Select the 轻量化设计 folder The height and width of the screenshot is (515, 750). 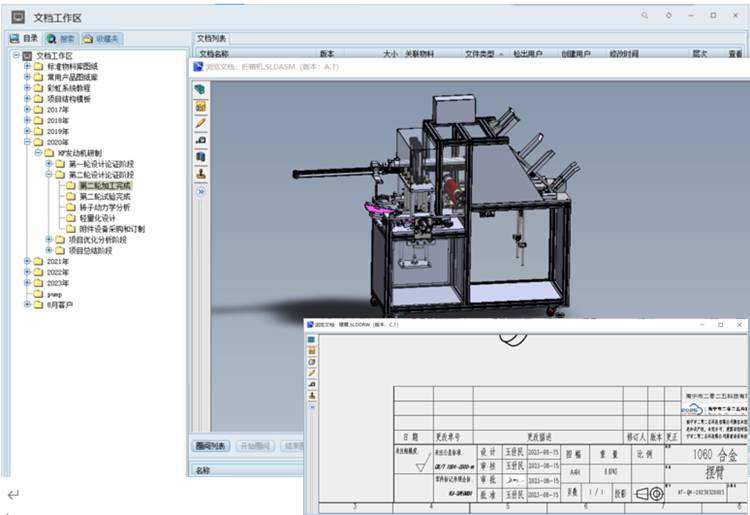(97, 218)
